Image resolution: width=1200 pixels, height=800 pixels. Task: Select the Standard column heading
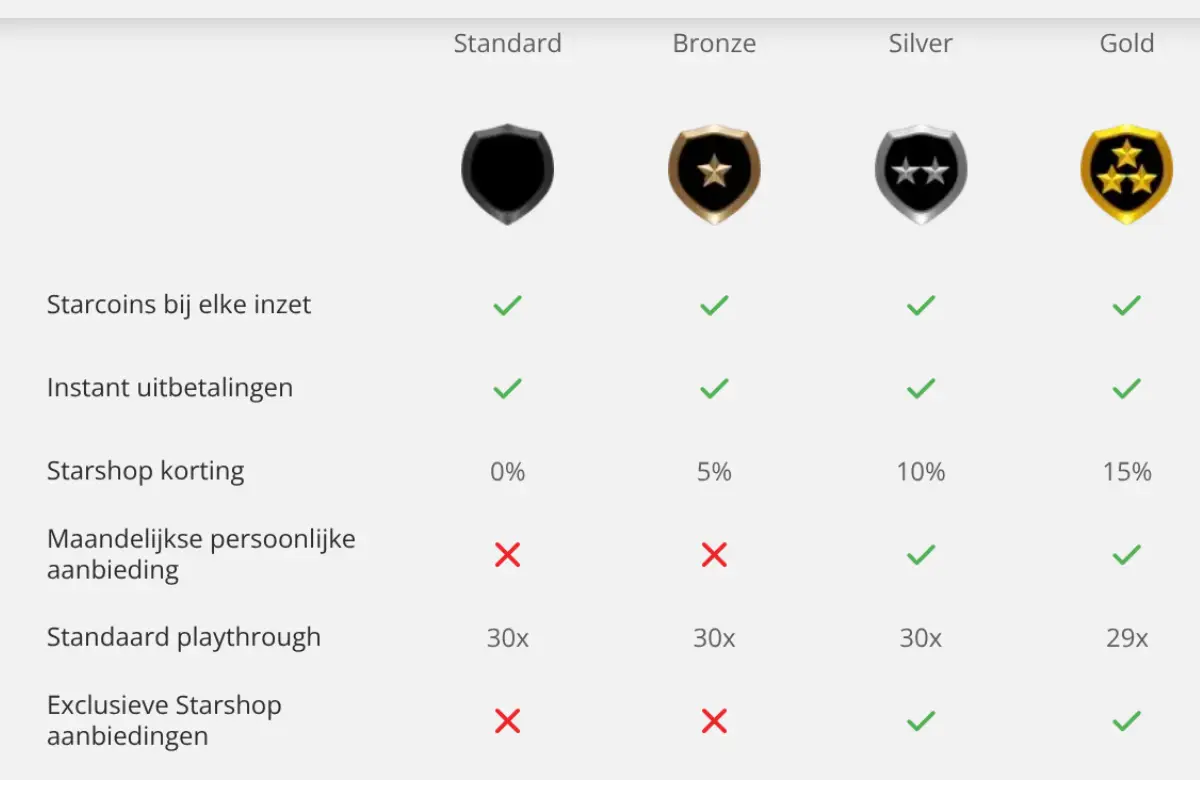pos(507,44)
